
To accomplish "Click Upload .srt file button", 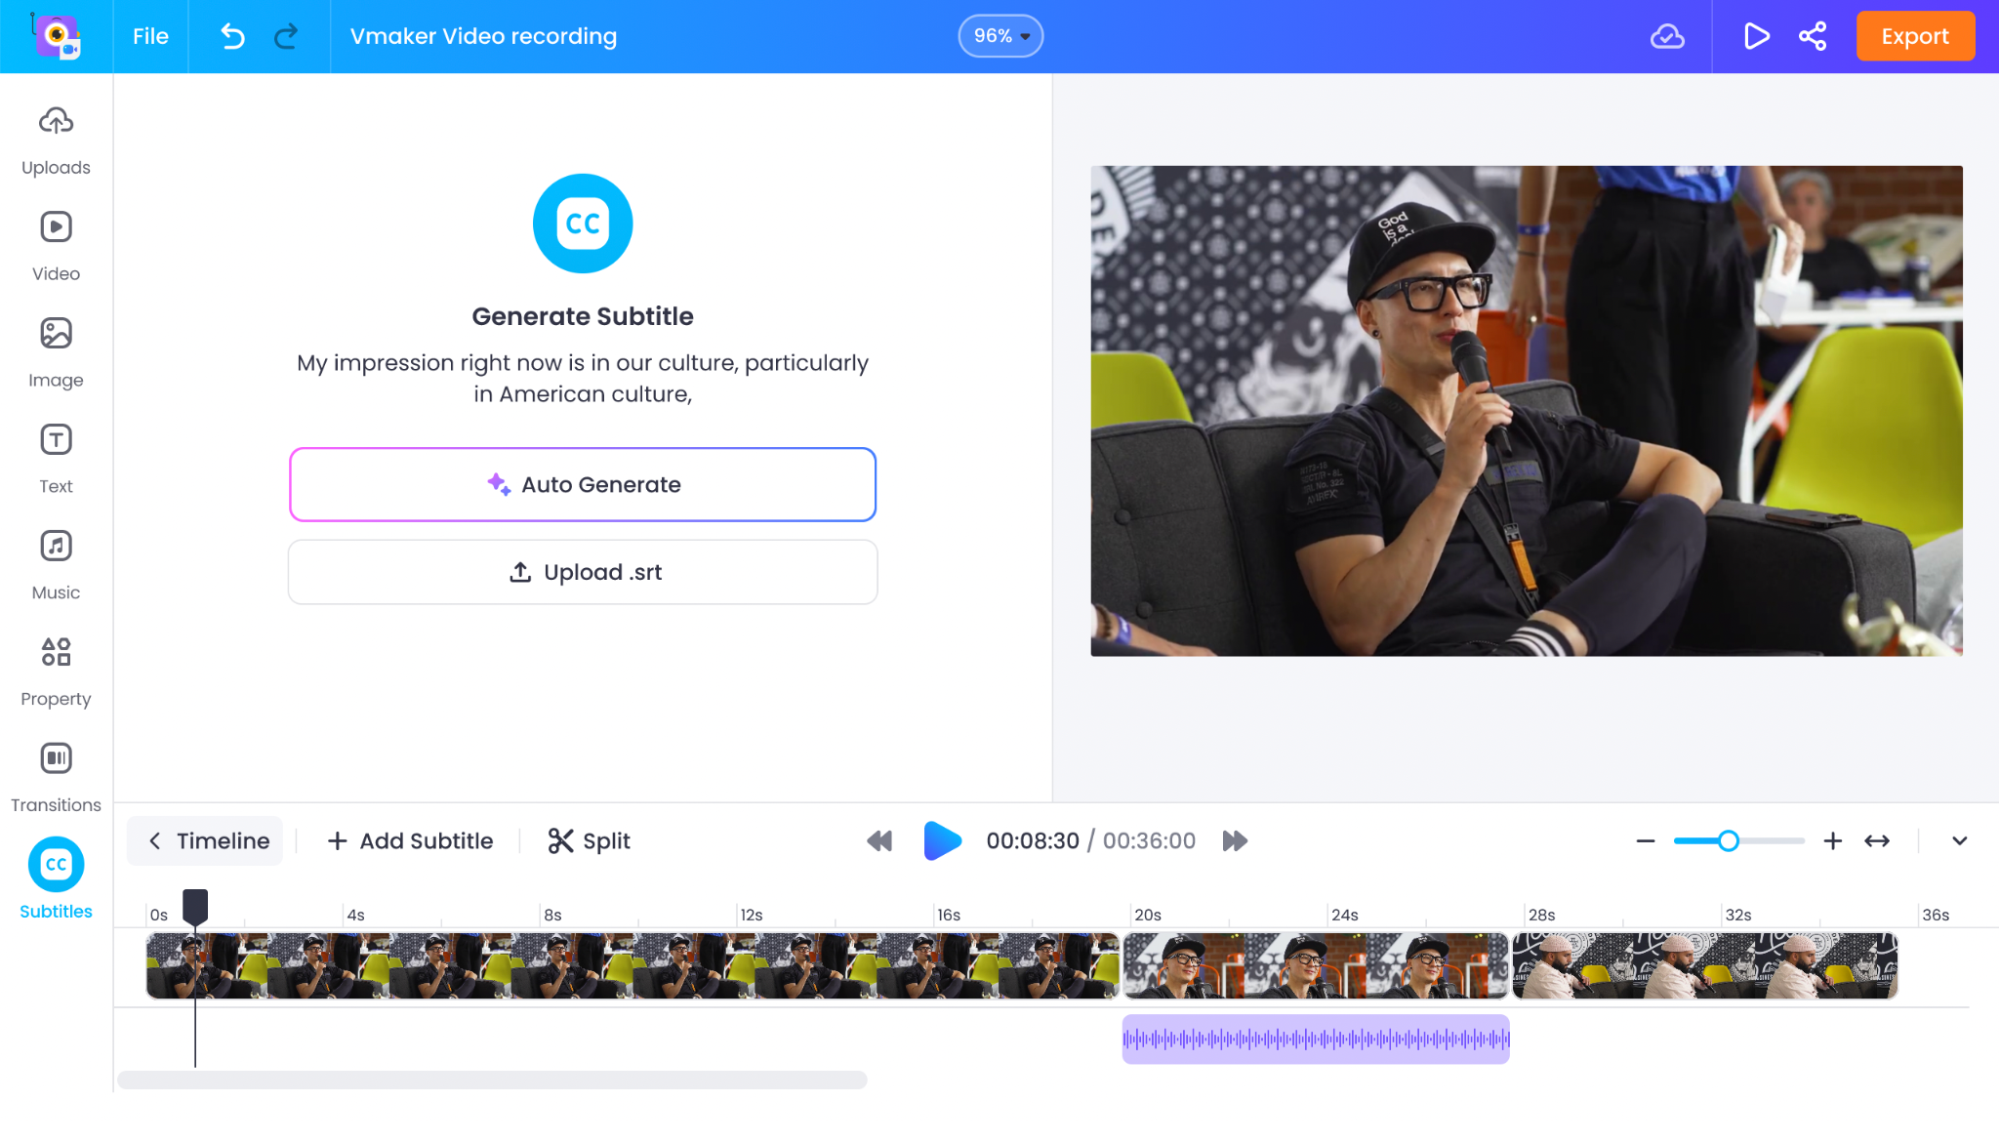I will click(x=583, y=571).
